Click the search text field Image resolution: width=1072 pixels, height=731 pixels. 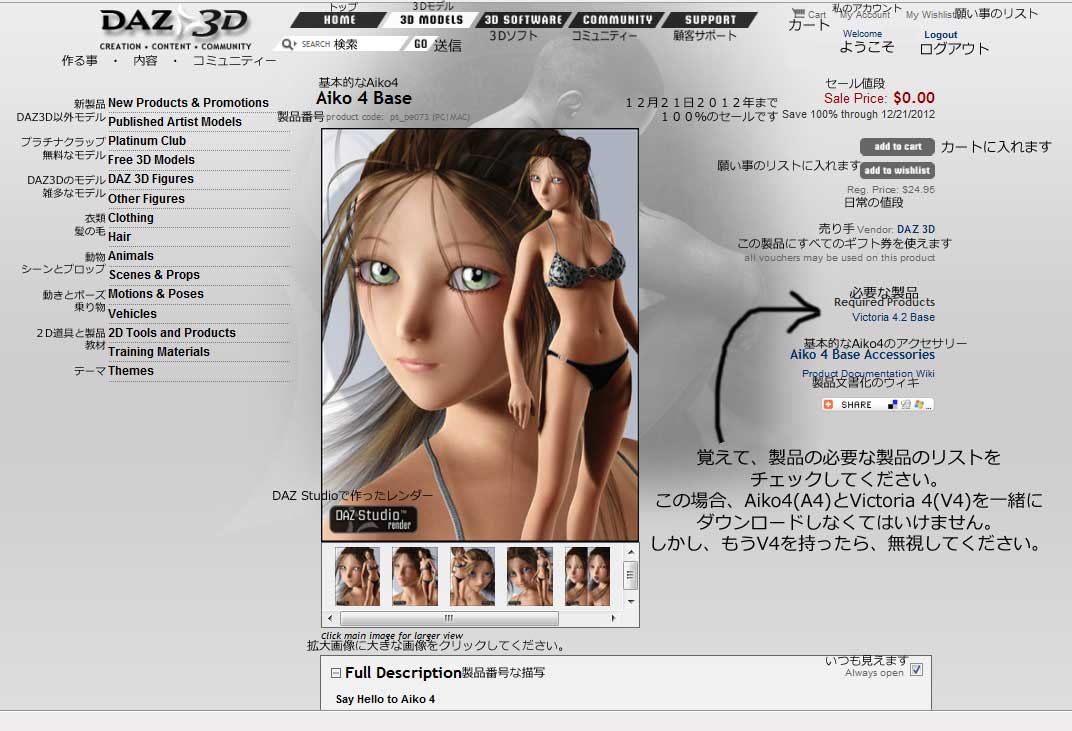click(x=353, y=44)
